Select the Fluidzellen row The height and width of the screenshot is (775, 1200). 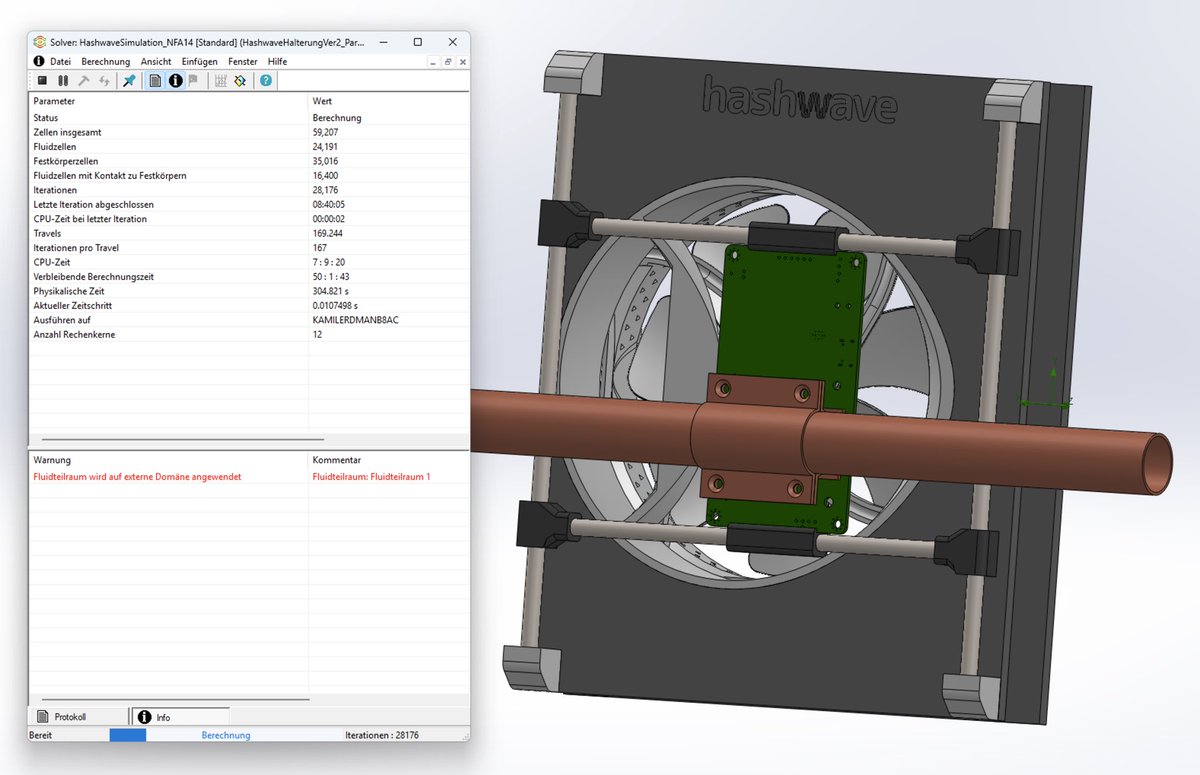249,147
